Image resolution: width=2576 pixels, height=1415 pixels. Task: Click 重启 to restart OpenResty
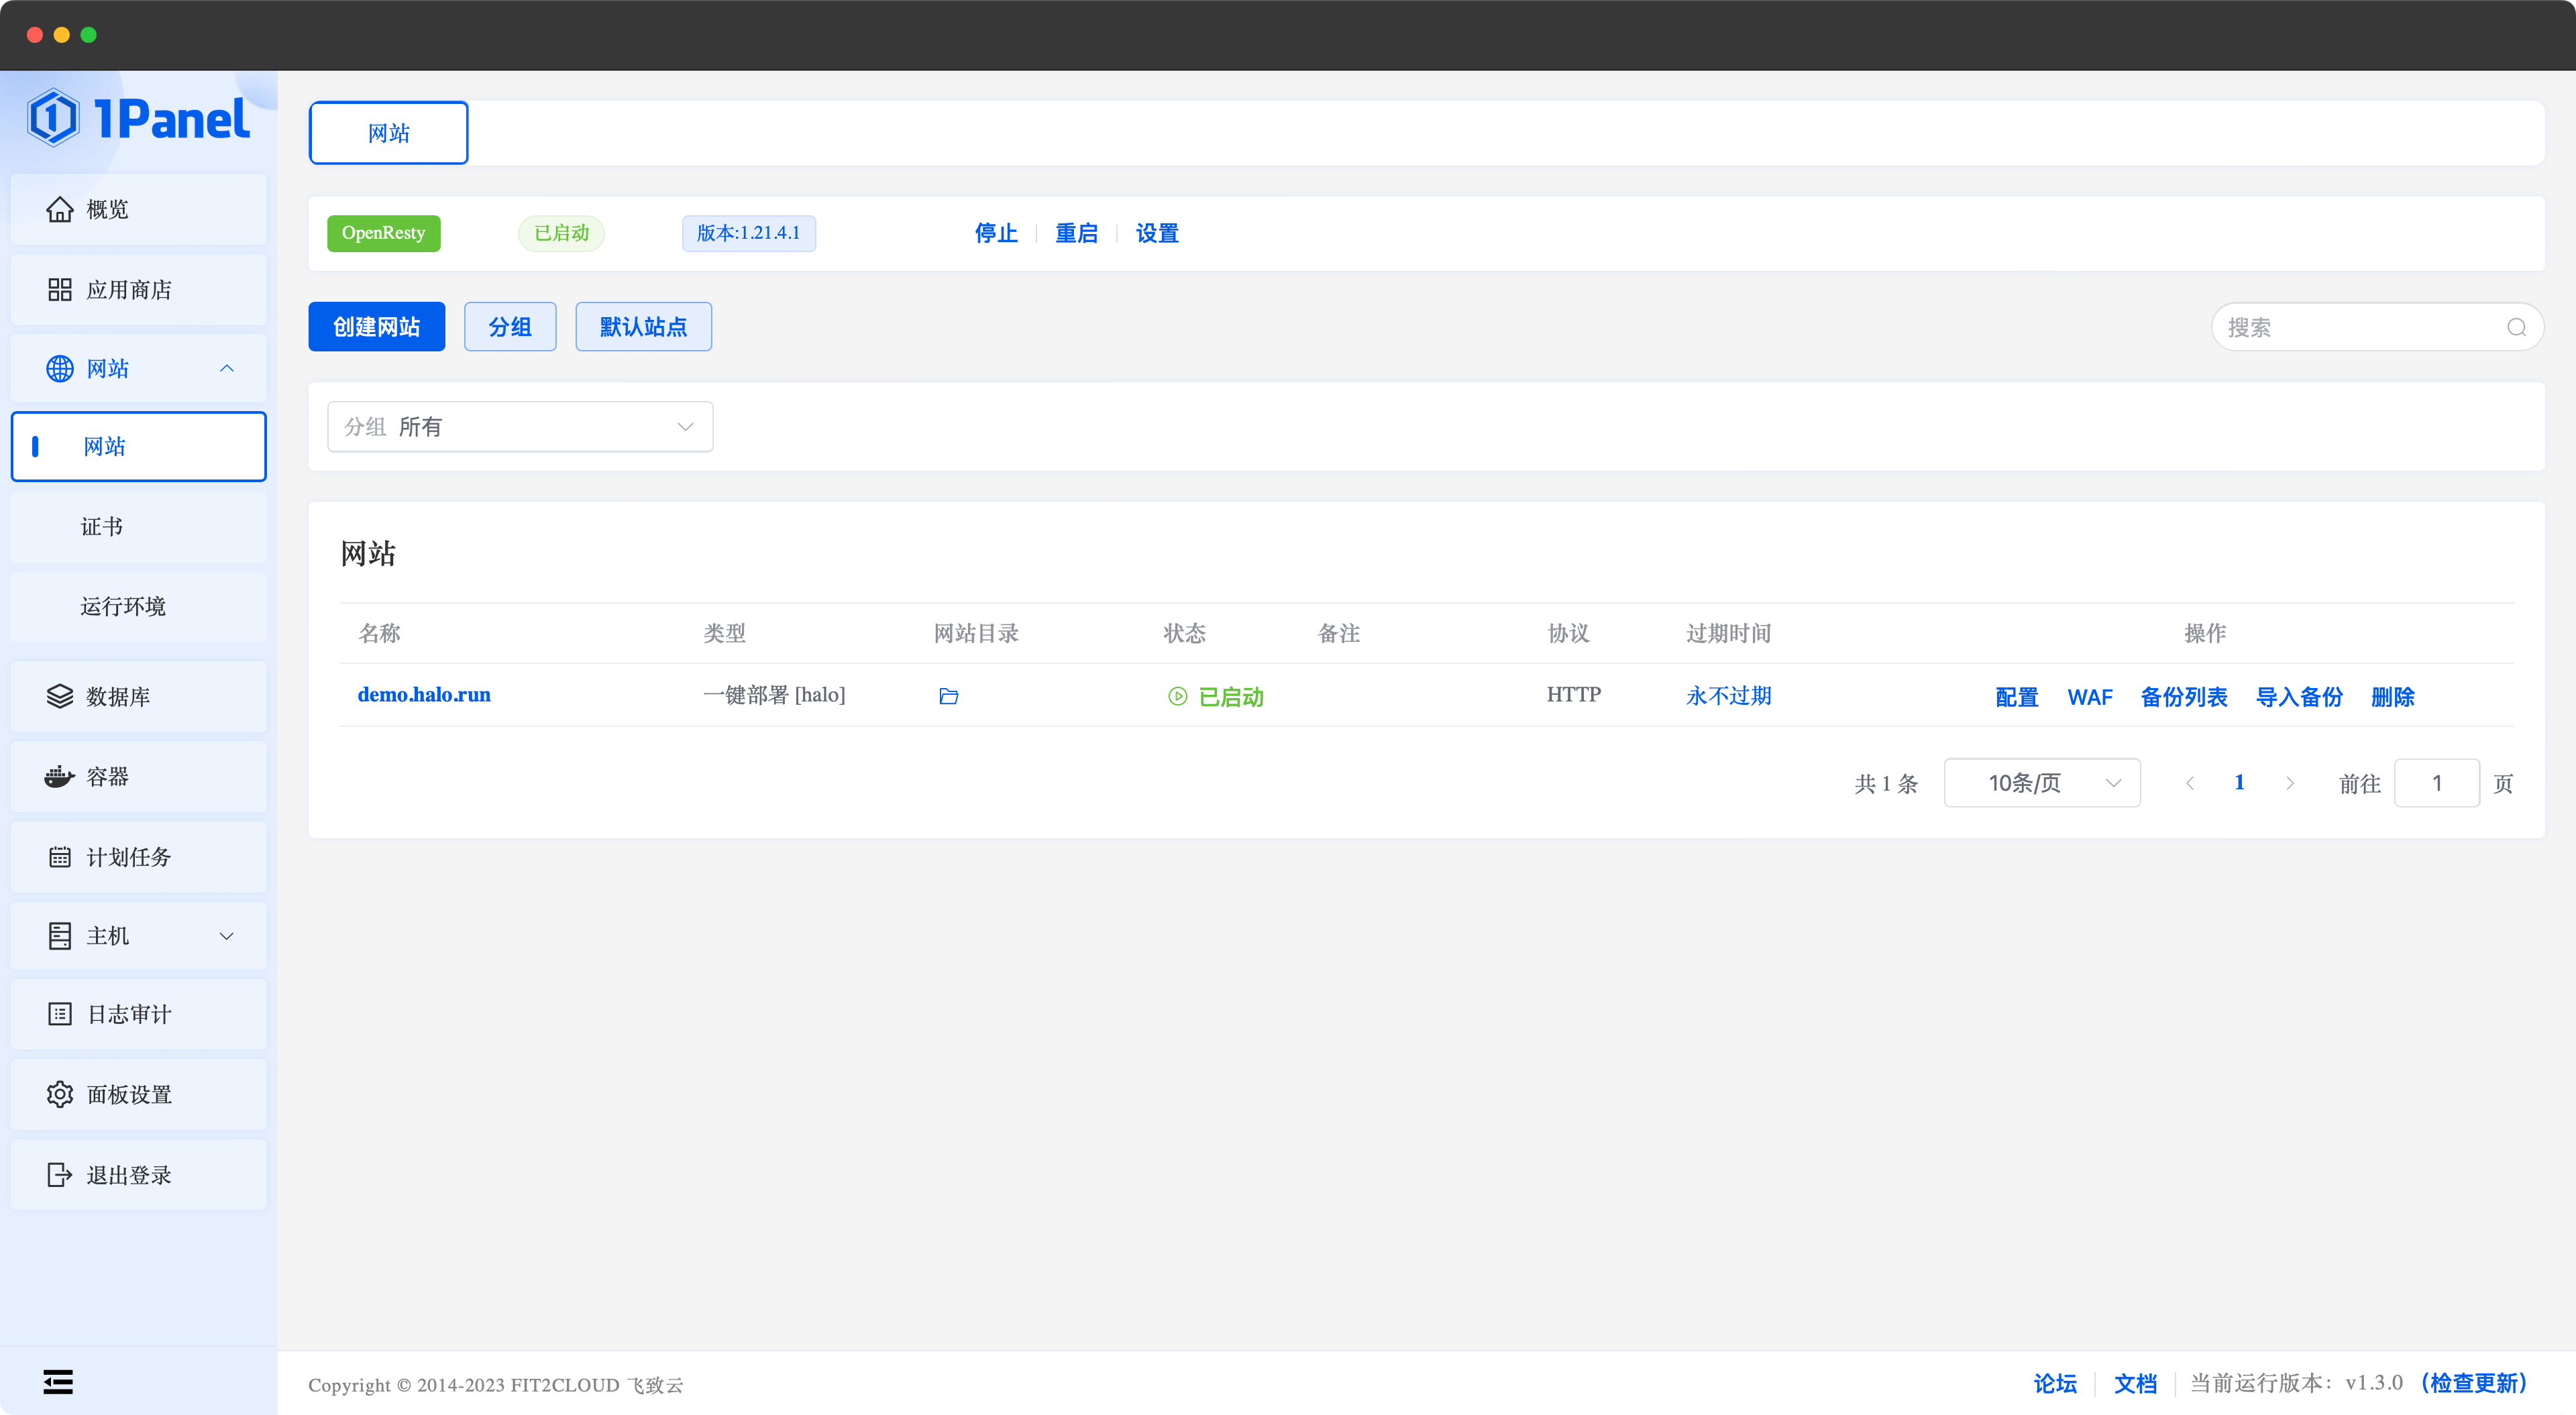(1076, 233)
